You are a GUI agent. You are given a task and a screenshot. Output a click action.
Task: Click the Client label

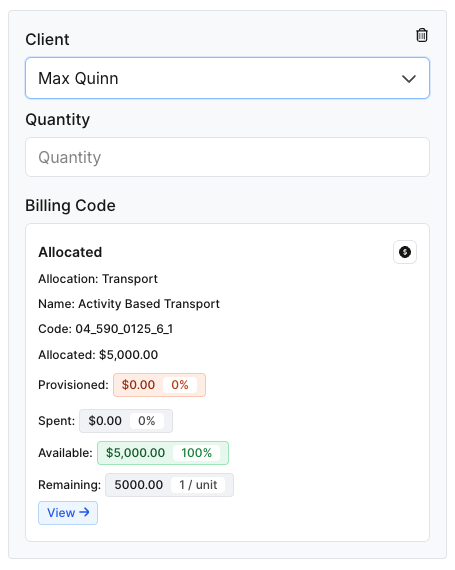point(47,39)
